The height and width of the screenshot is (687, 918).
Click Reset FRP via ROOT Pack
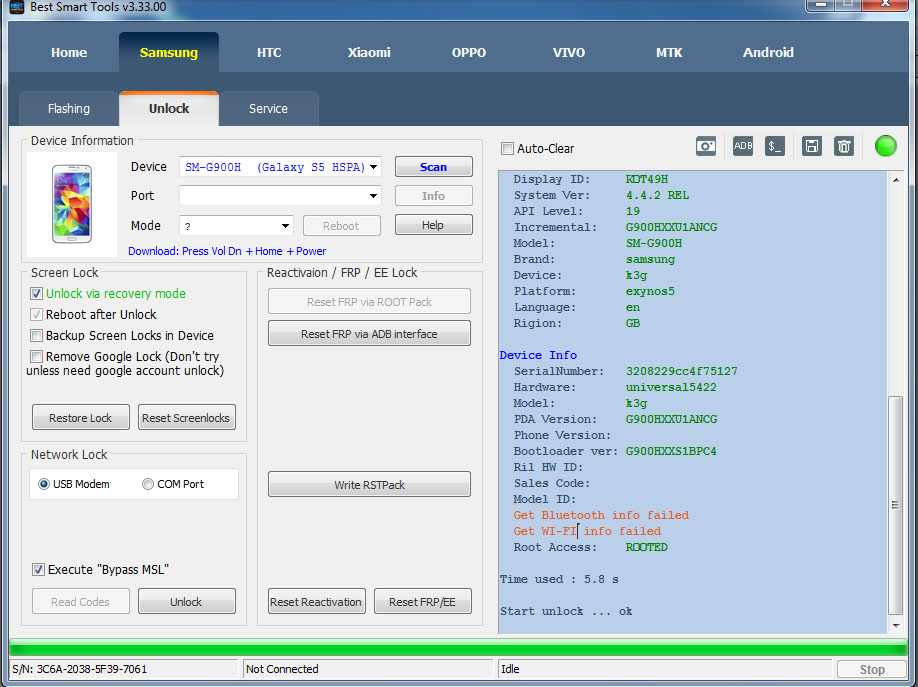[369, 302]
